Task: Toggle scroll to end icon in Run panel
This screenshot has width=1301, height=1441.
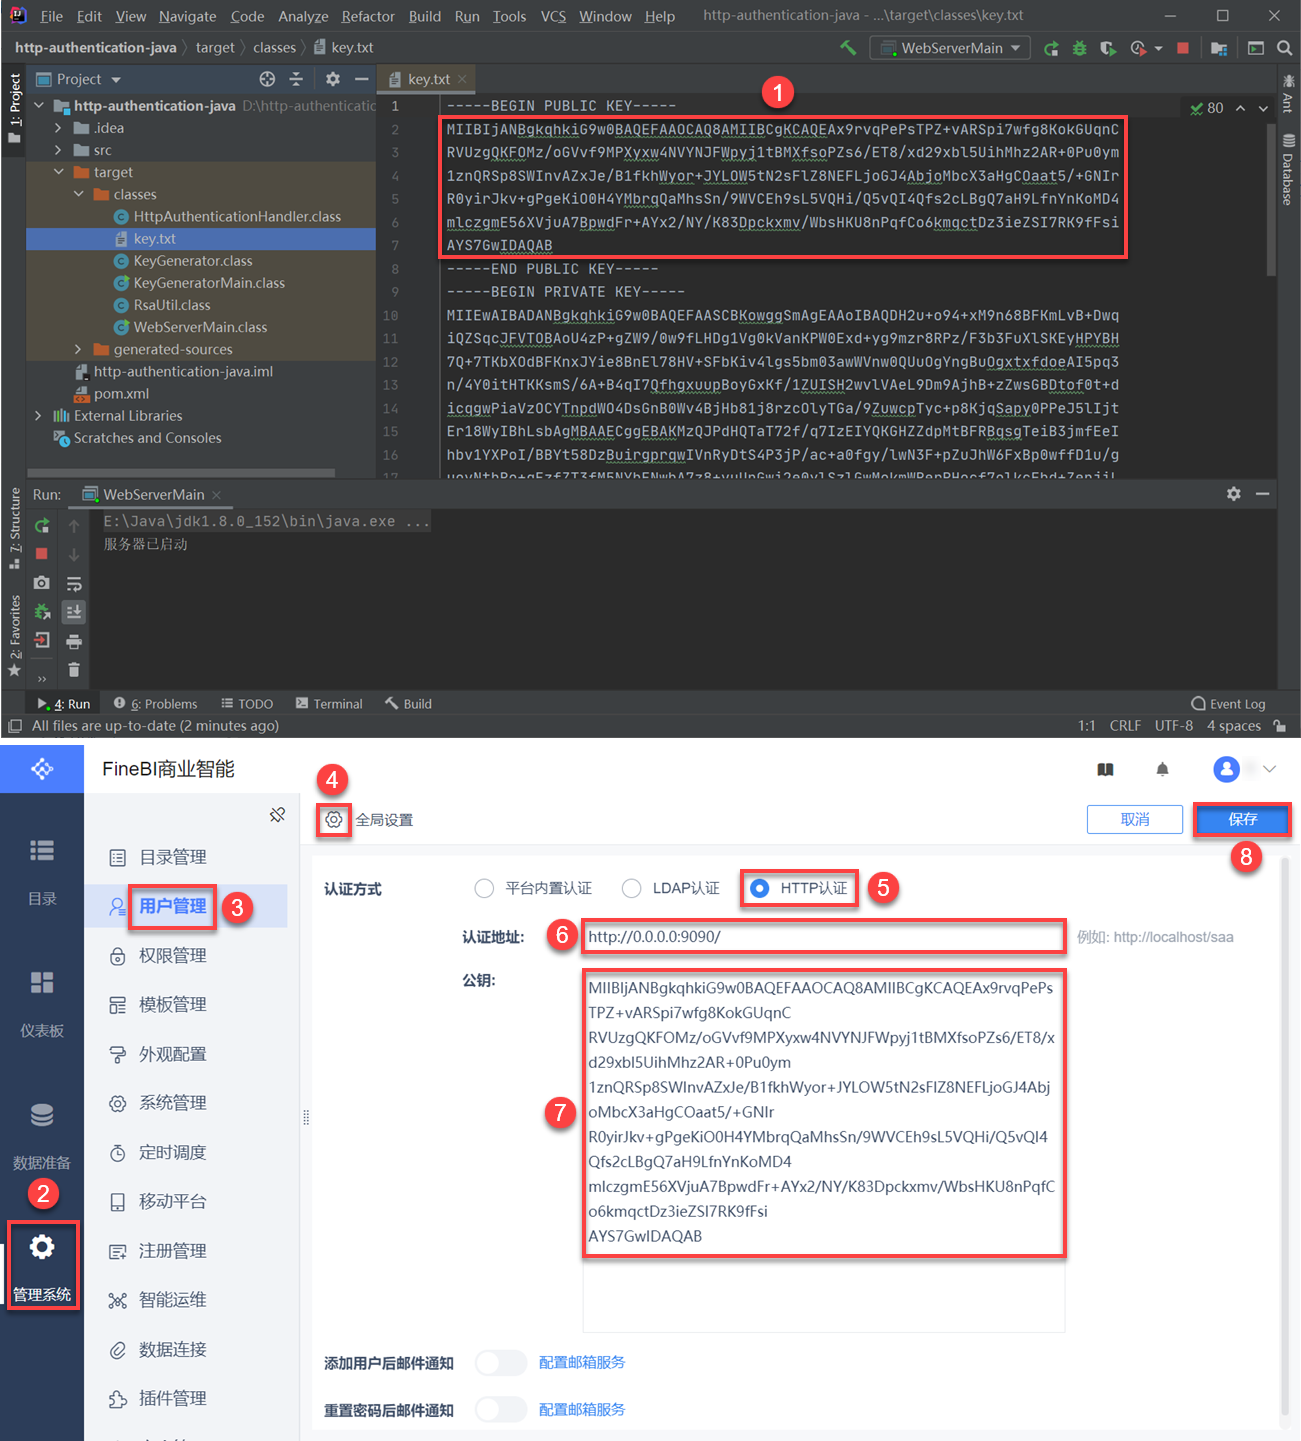Action: (x=74, y=612)
